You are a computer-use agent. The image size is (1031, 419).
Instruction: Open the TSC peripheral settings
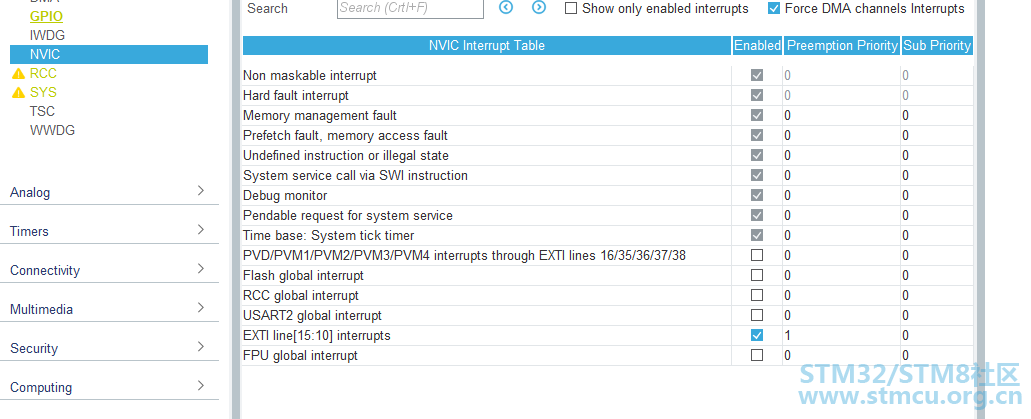42,111
